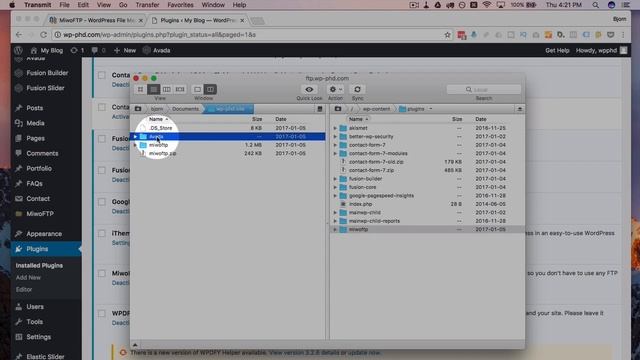This screenshot has width=640, height=360.
Task: Reload the browser page
Action: tap(43, 35)
